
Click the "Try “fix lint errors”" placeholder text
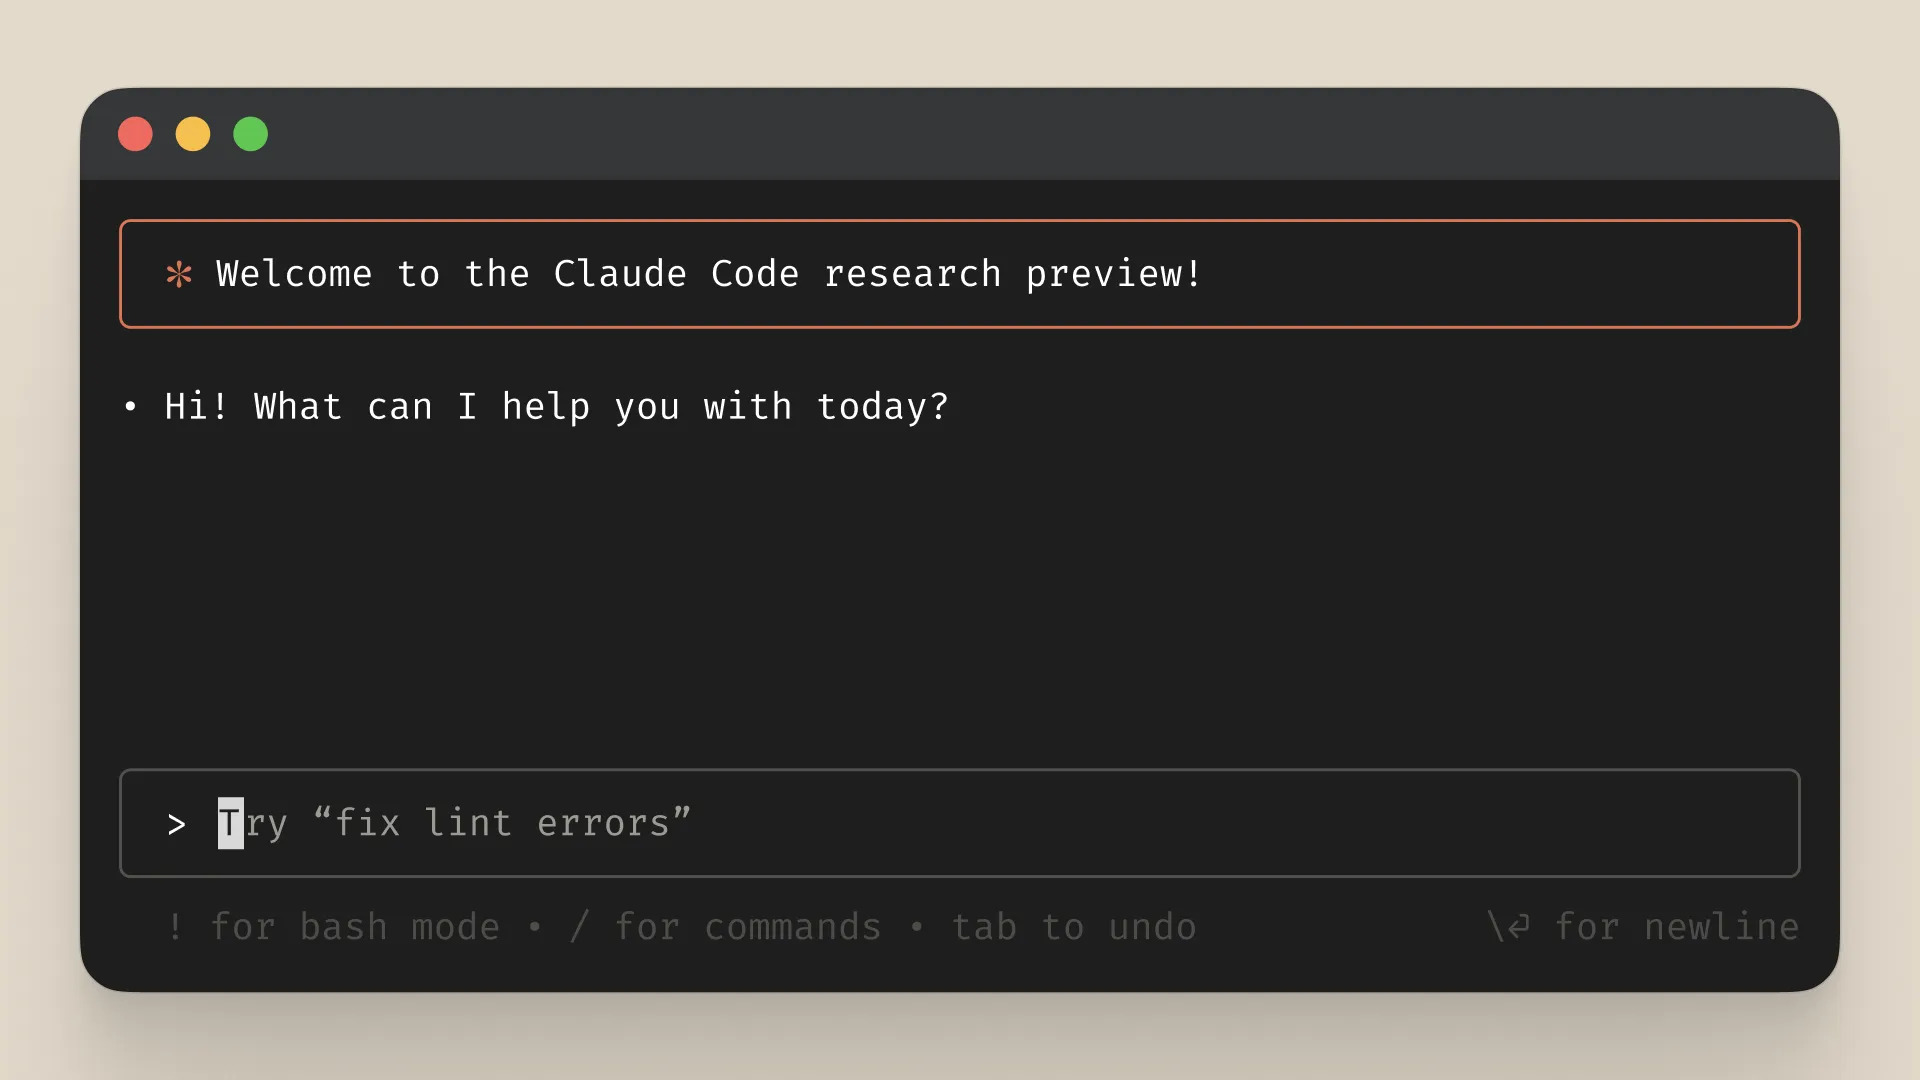(x=455, y=824)
